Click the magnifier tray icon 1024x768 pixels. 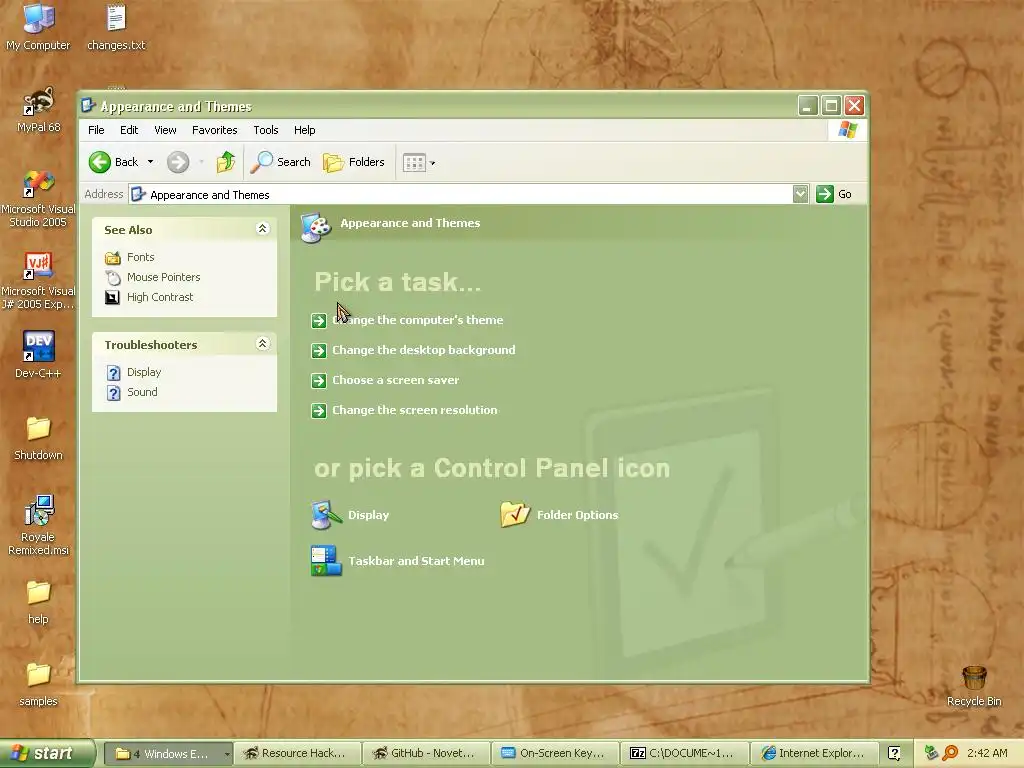click(950, 754)
